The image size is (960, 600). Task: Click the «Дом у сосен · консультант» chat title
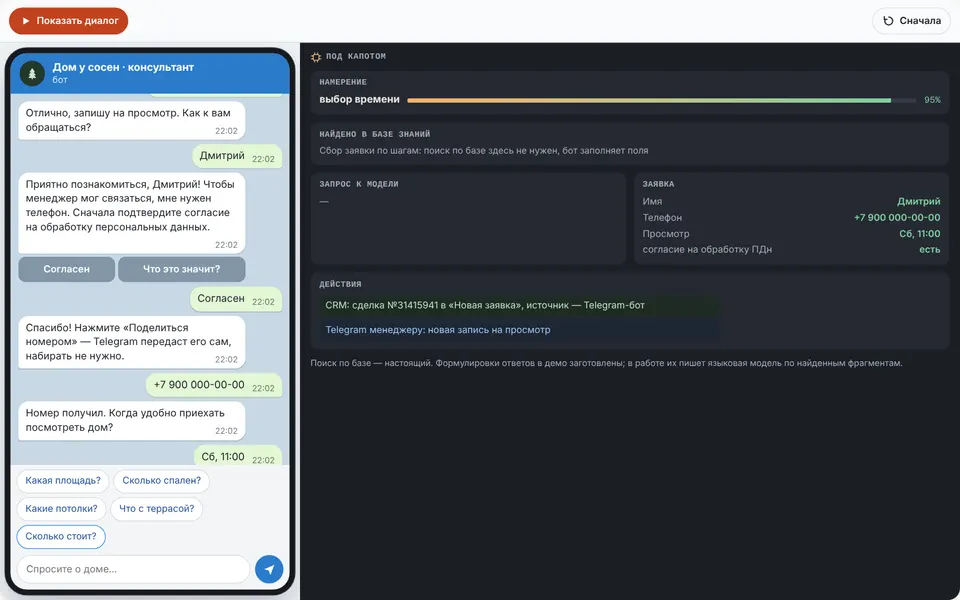123,67
